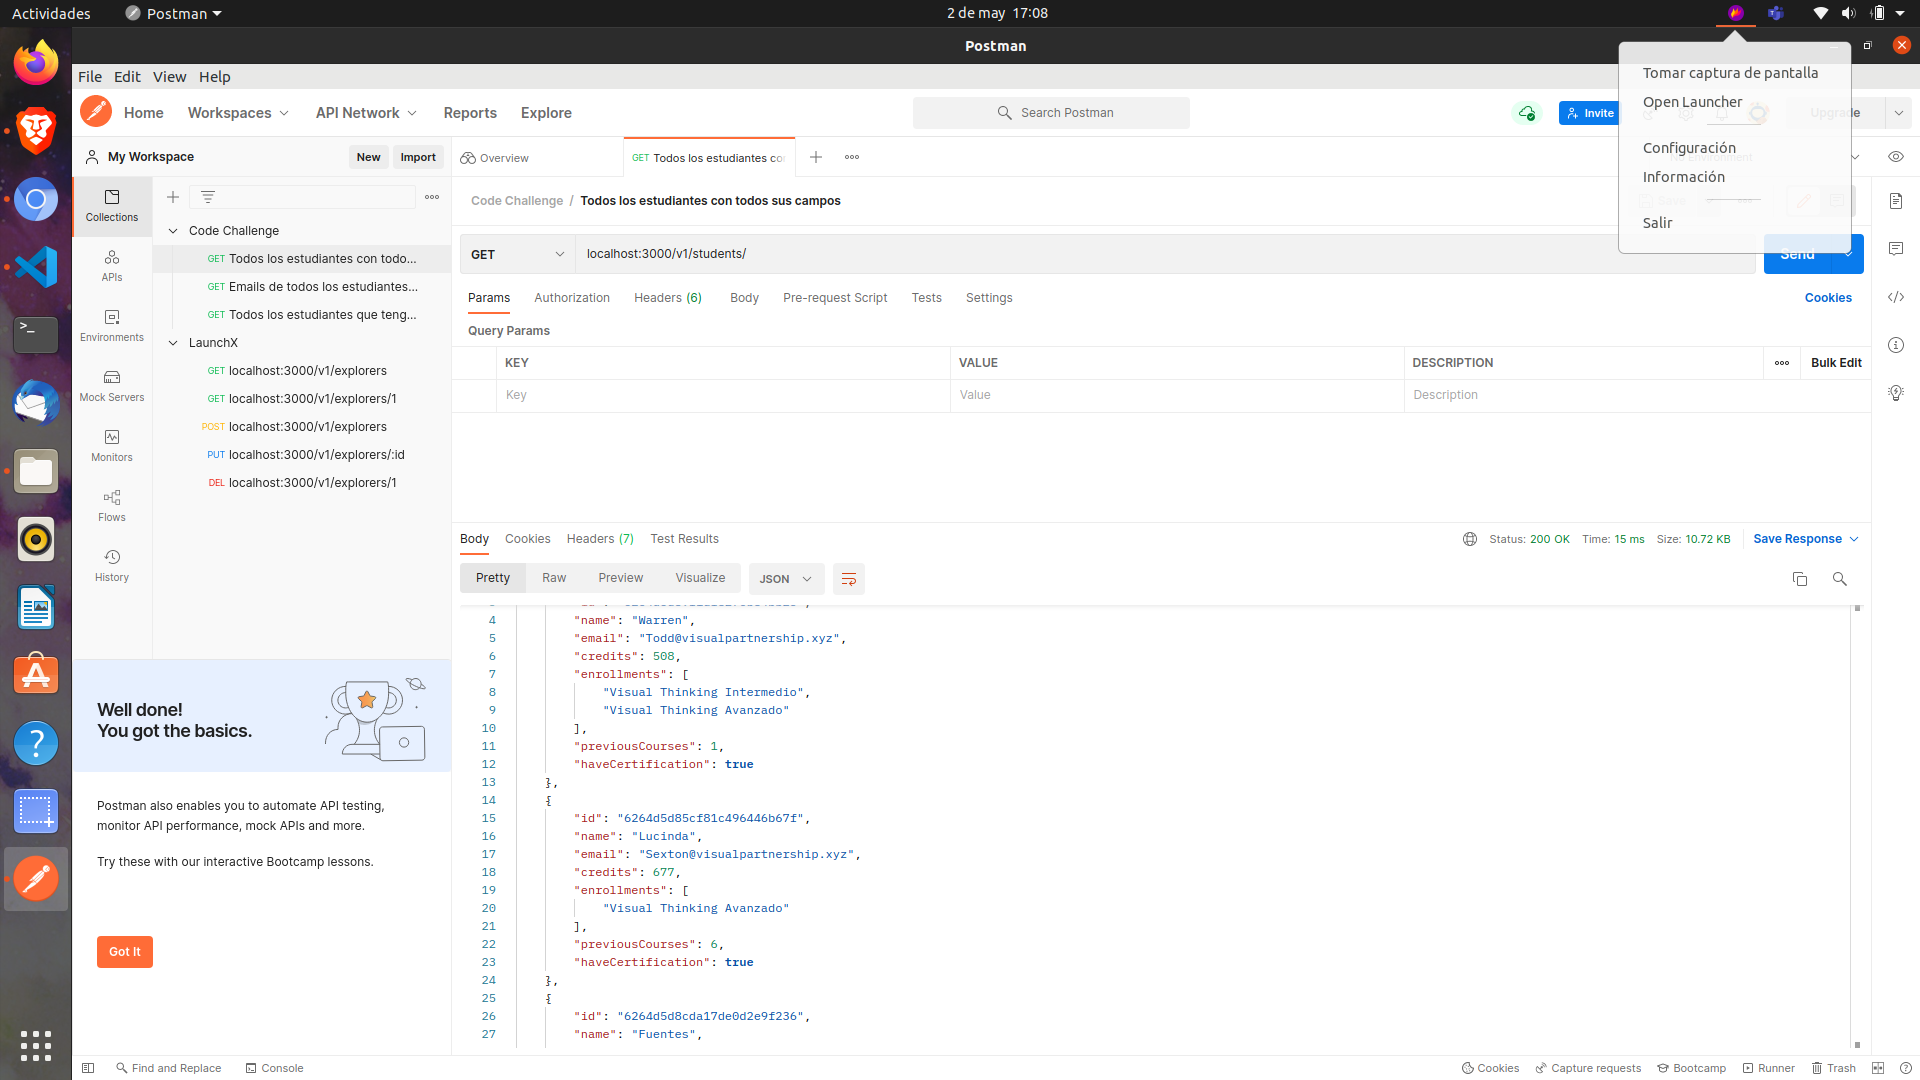Select the Pretty response view tab
This screenshot has width=1920, height=1080.
point(493,578)
